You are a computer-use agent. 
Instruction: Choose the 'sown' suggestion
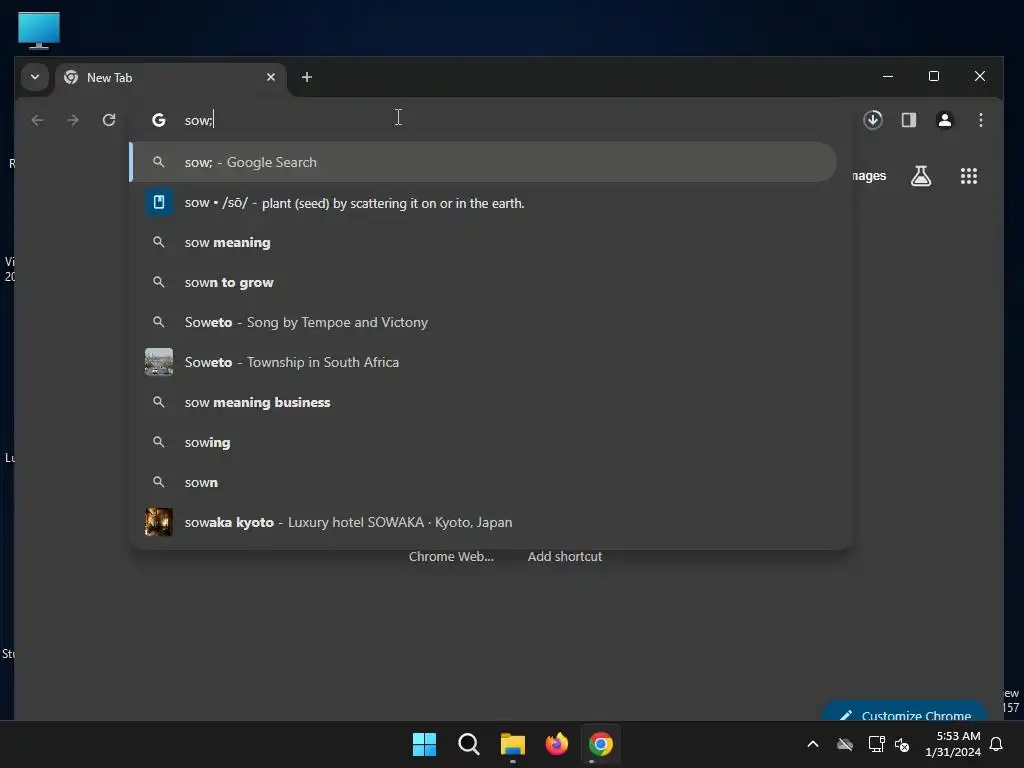(483, 482)
